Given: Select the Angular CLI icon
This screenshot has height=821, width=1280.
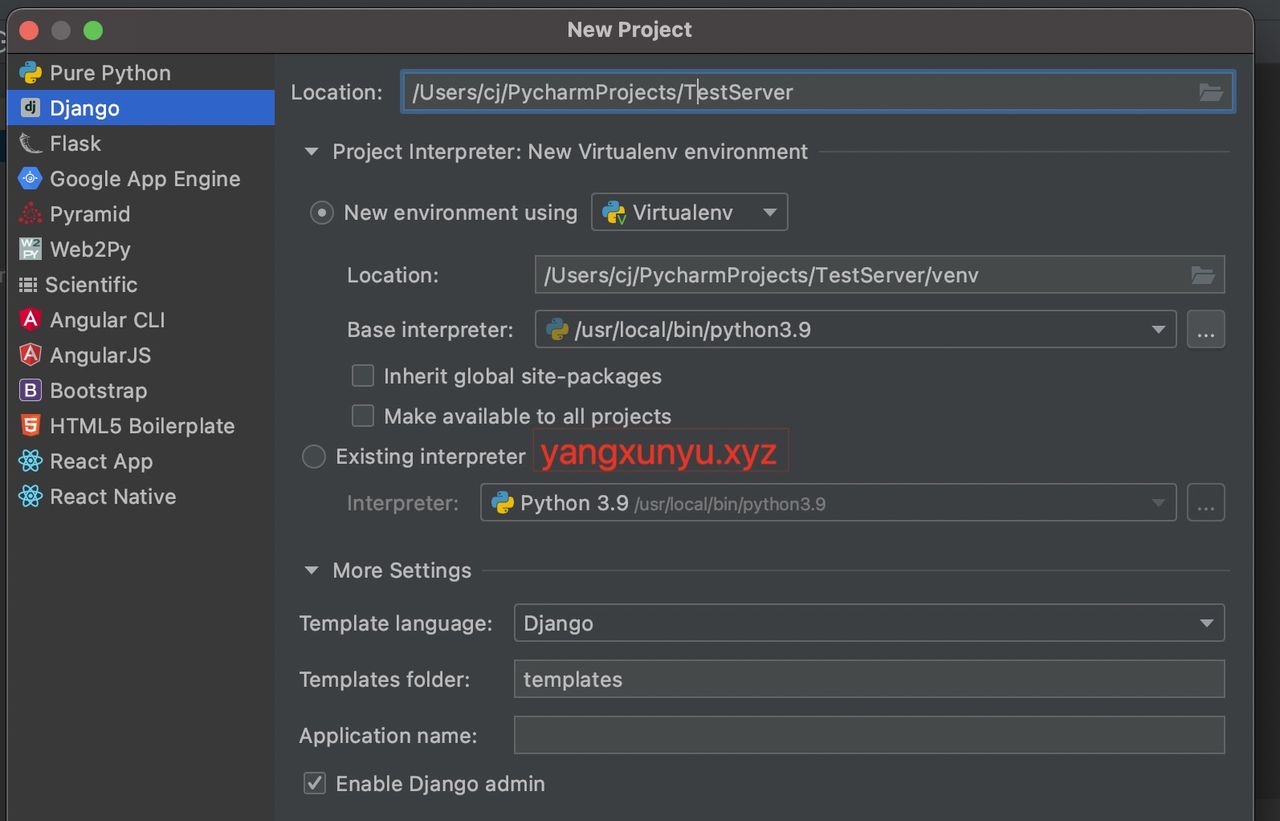Looking at the screenshot, I should pos(31,320).
